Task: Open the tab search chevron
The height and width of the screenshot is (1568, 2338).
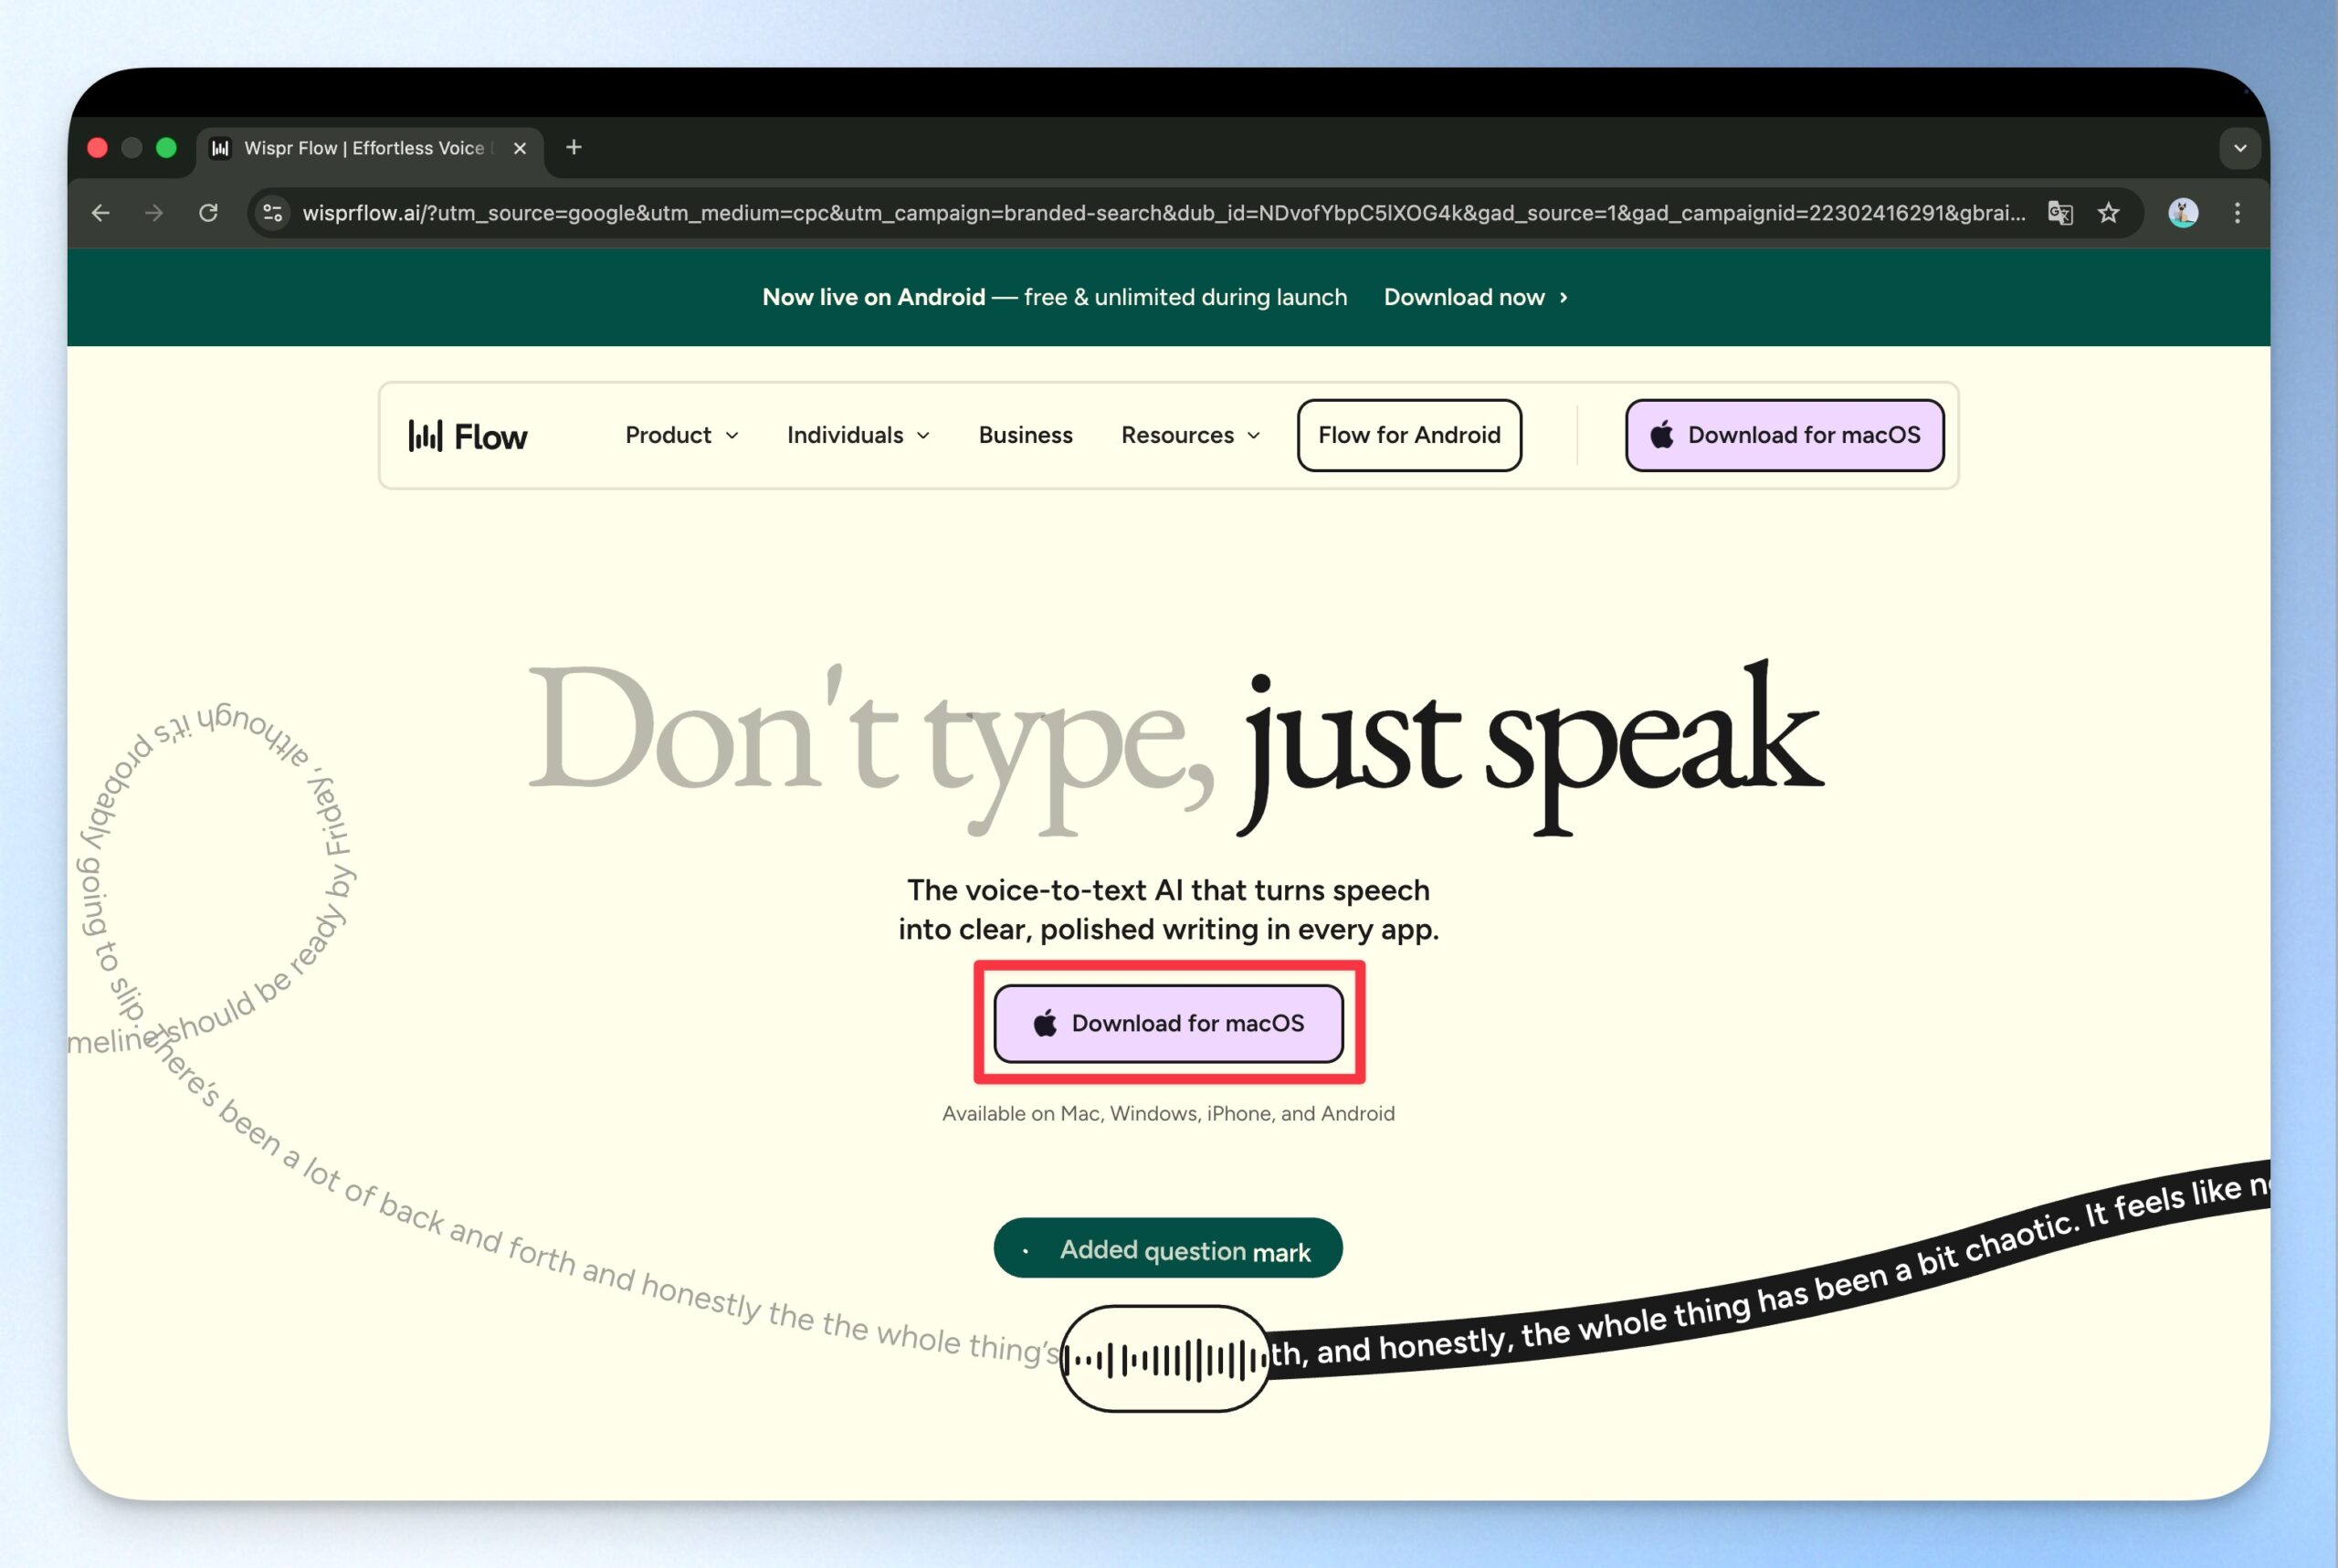Action: pyautogui.click(x=2240, y=148)
